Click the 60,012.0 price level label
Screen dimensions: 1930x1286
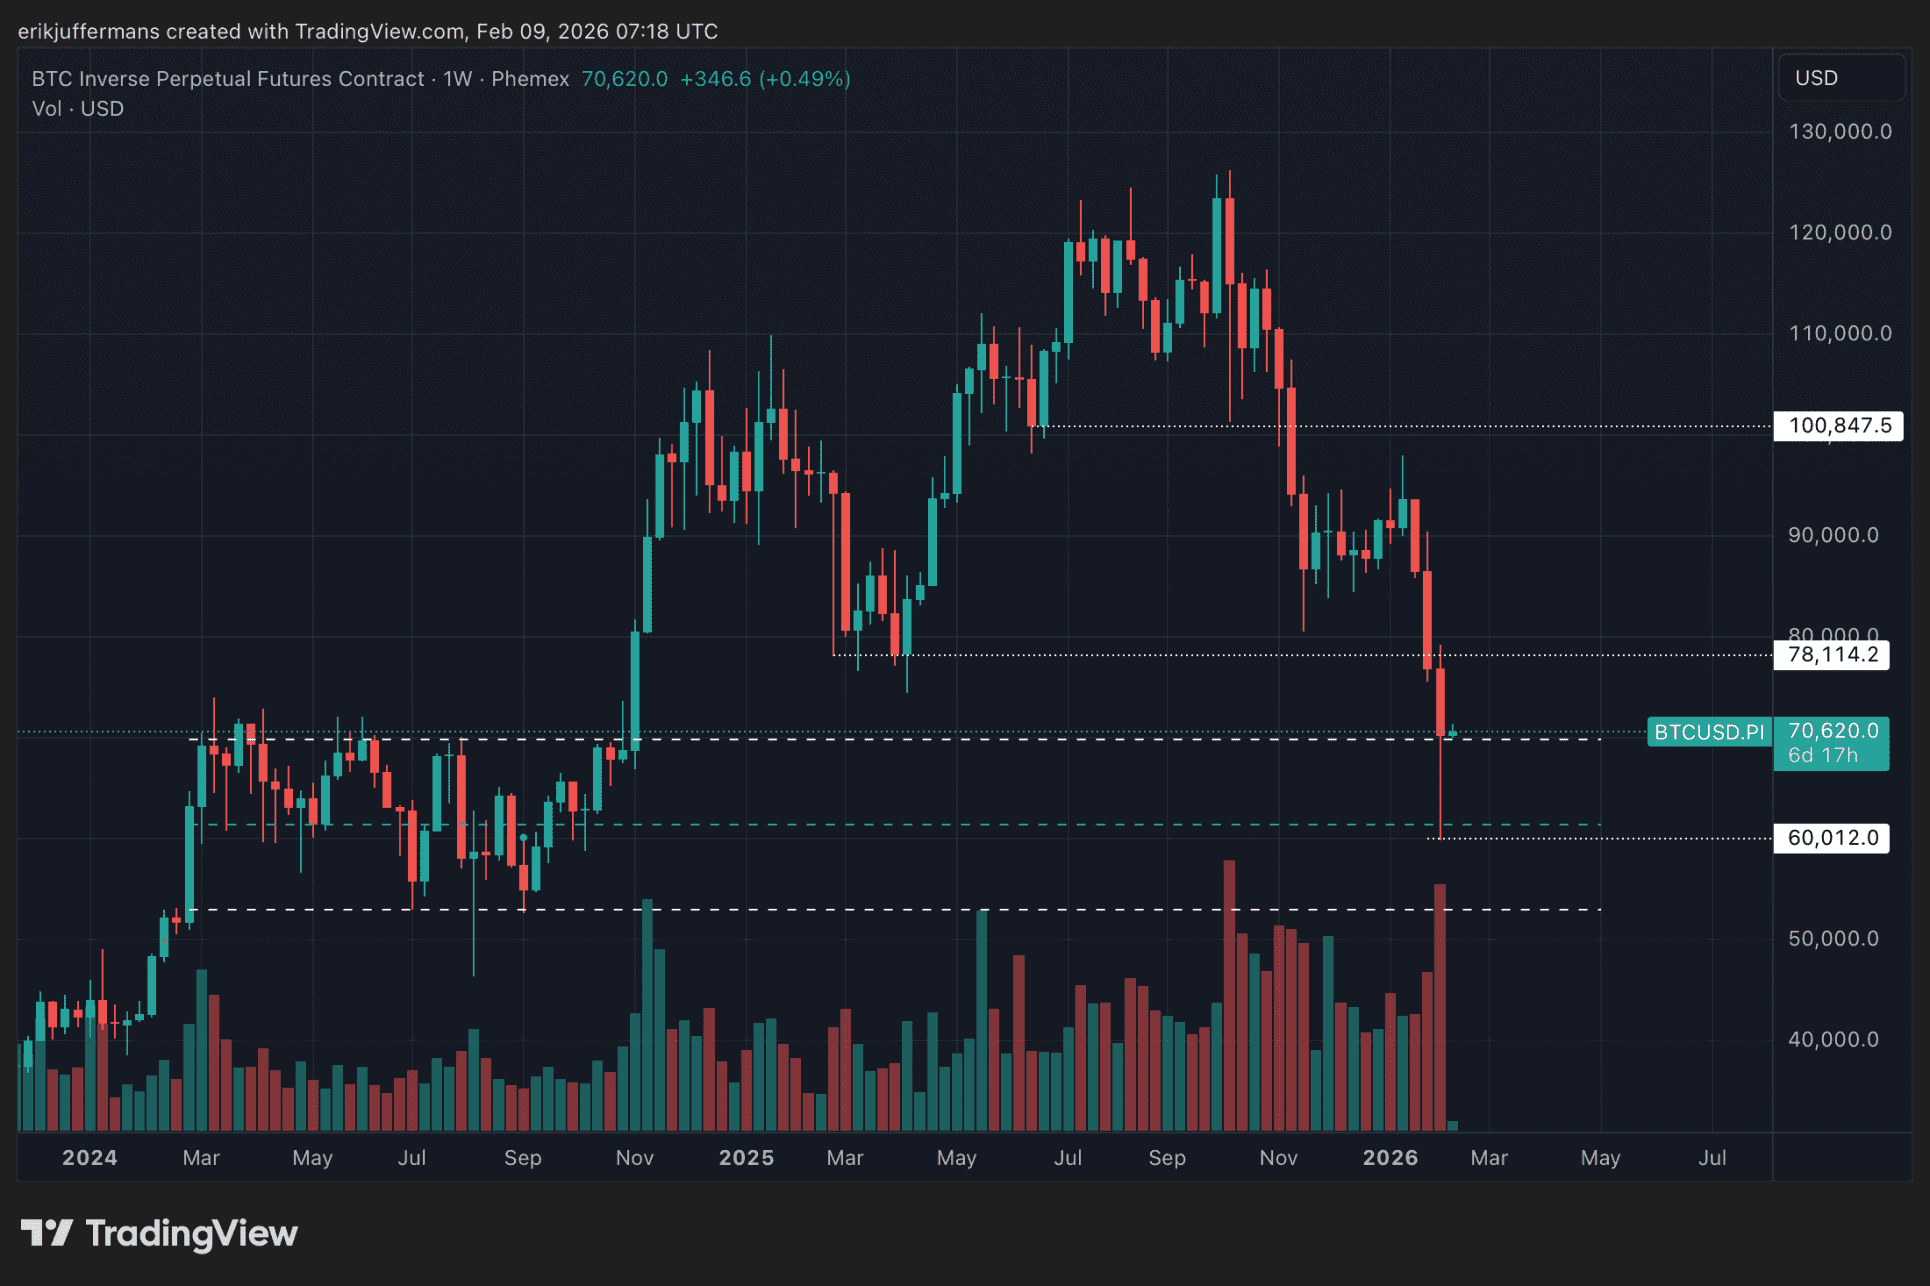tap(1832, 838)
